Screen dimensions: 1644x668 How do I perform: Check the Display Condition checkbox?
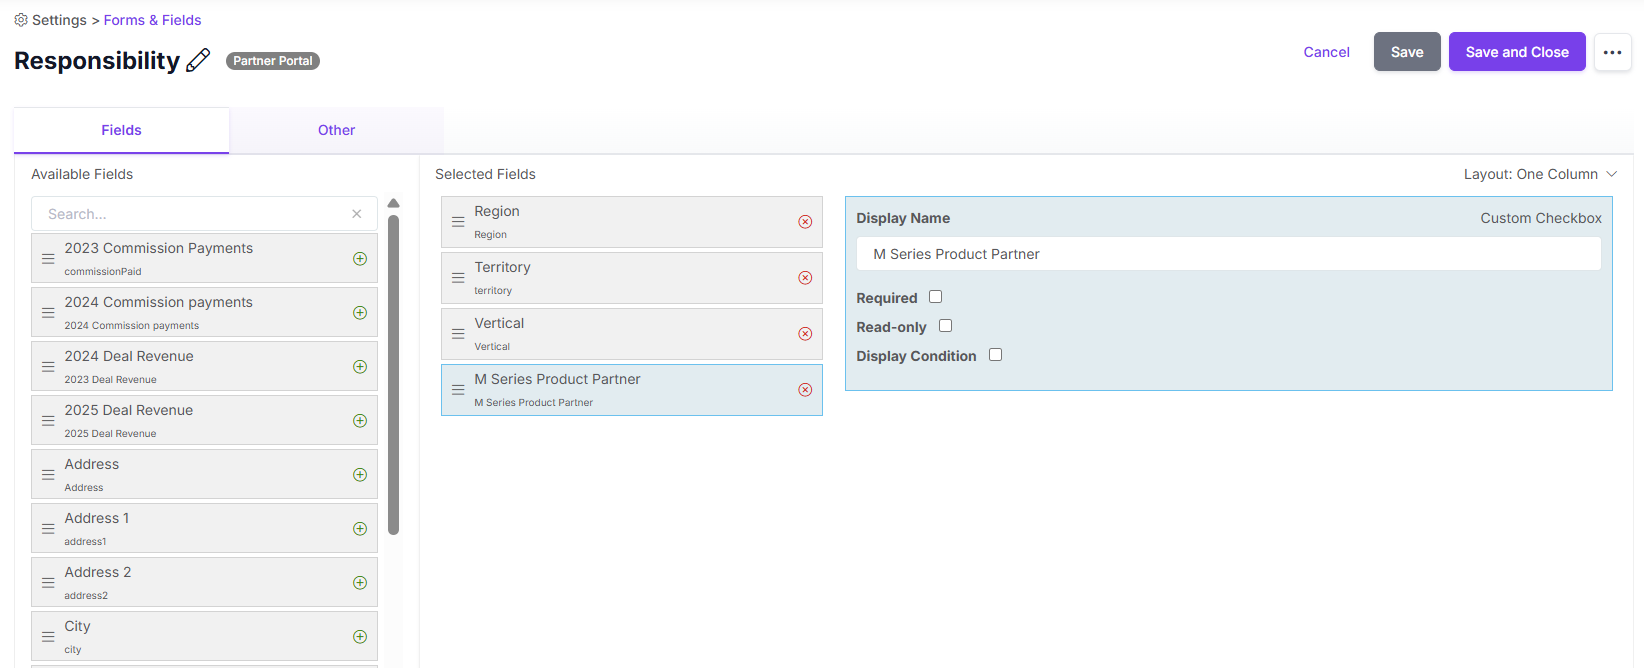[x=996, y=355]
